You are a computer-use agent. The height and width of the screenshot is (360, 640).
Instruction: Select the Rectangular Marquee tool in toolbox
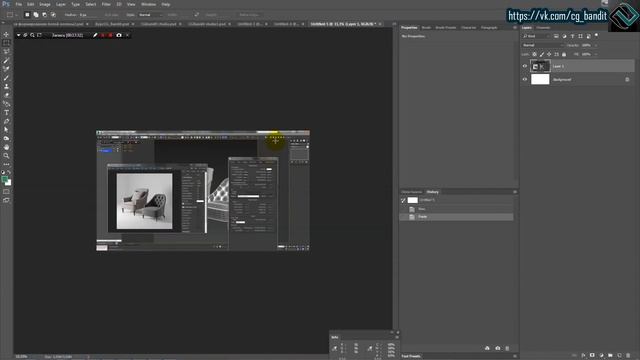[6, 43]
